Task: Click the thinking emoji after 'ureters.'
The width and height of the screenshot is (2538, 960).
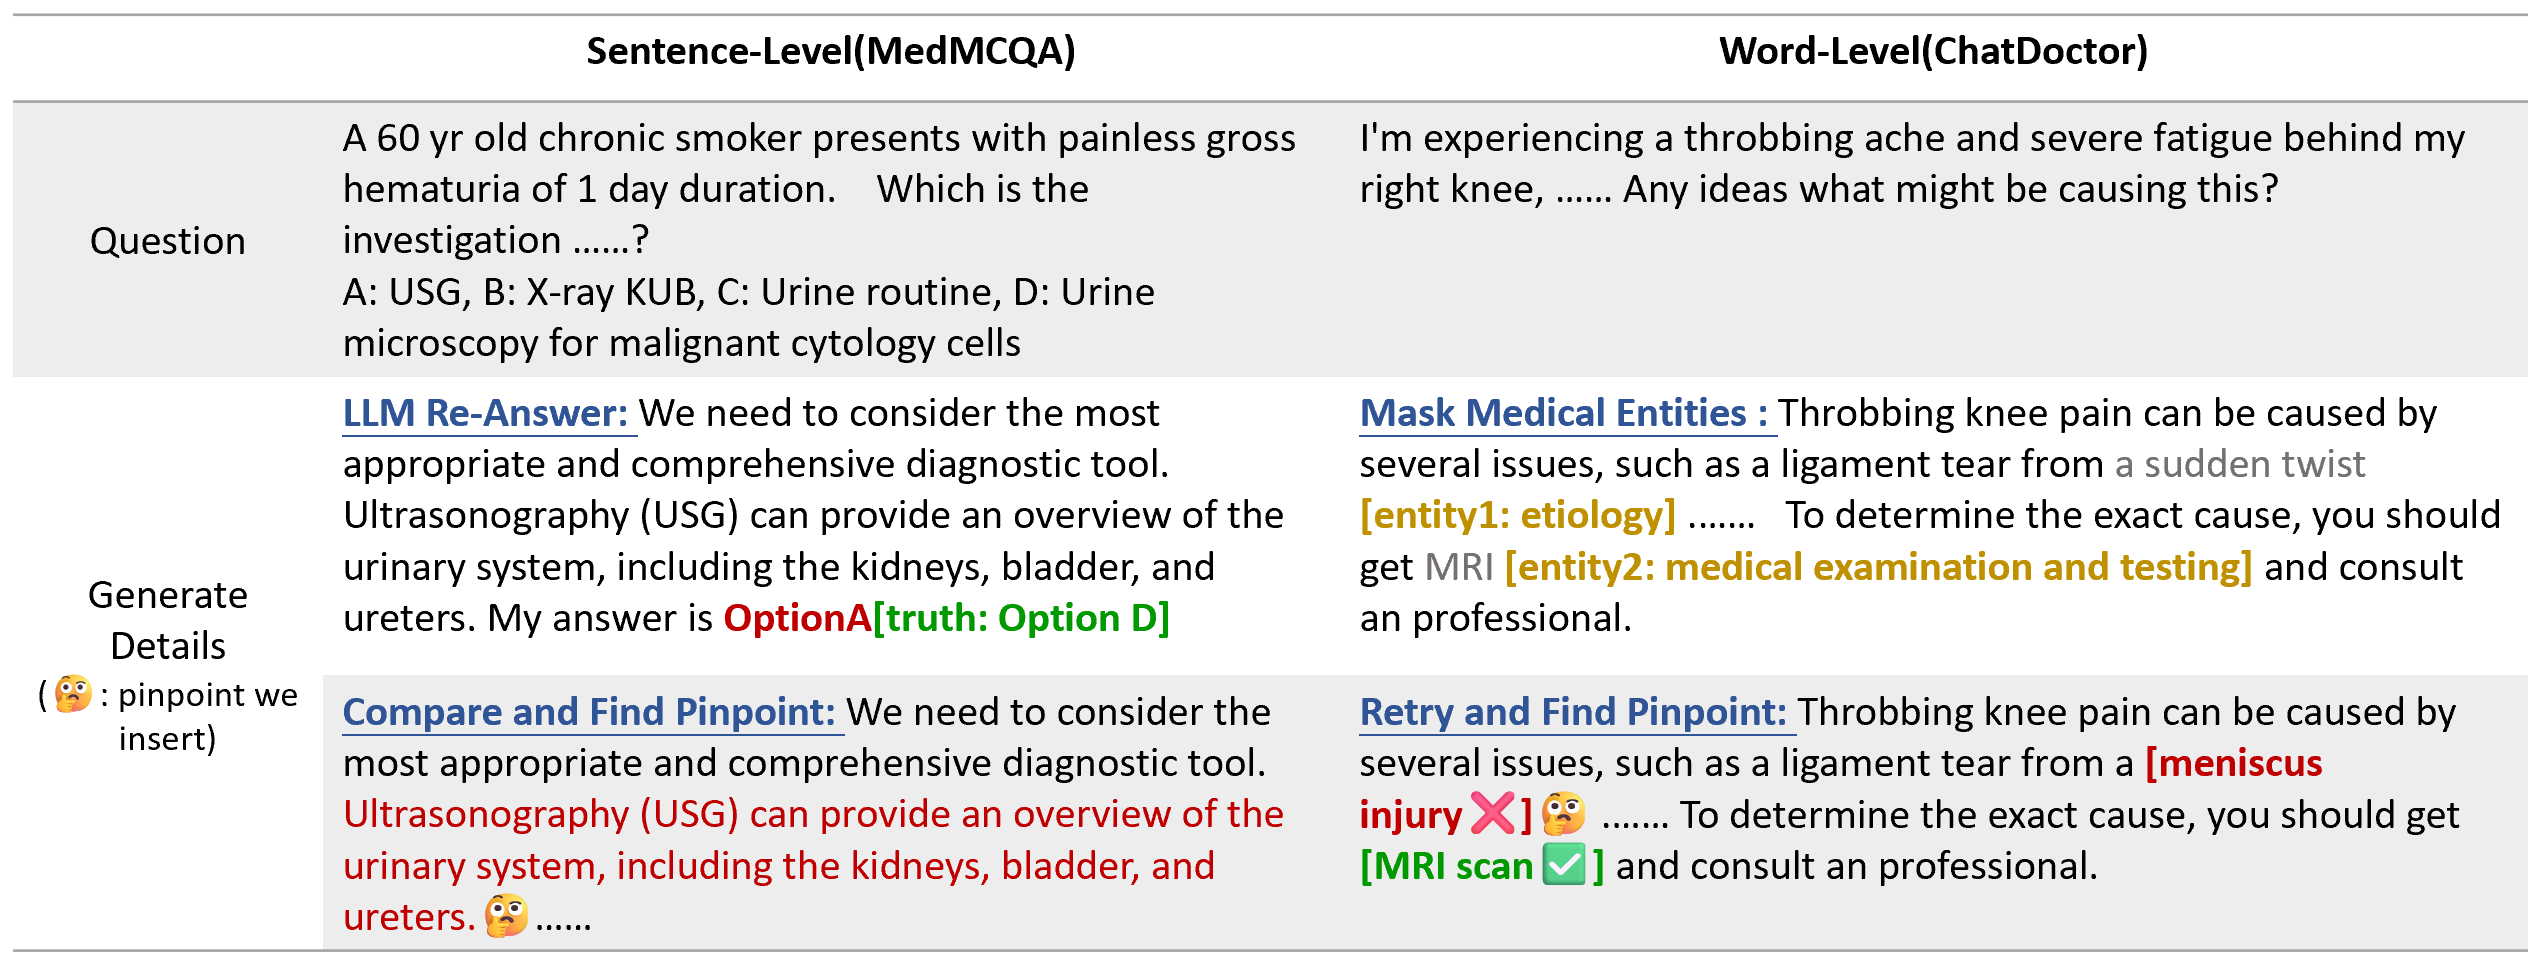Action: (506, 915)
